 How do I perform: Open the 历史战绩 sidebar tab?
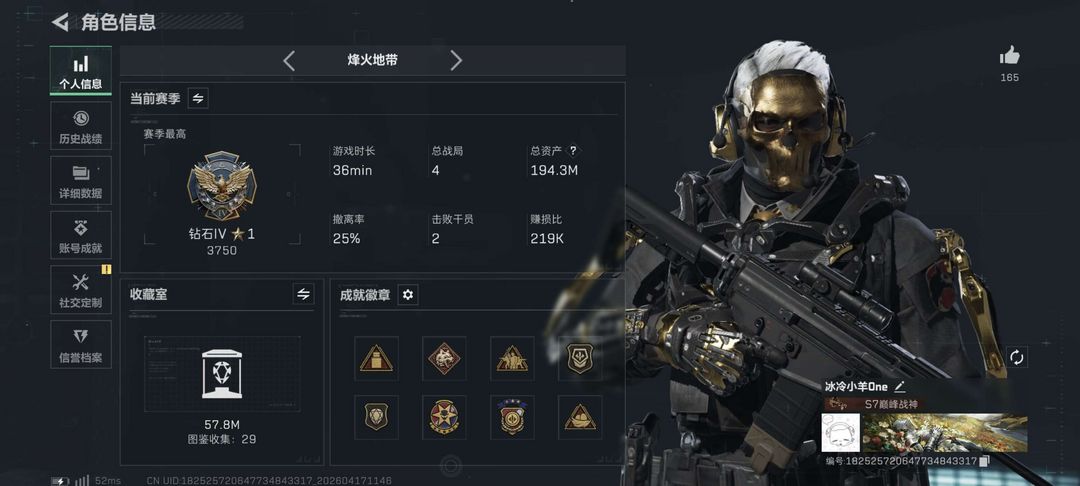pos(81,126)
